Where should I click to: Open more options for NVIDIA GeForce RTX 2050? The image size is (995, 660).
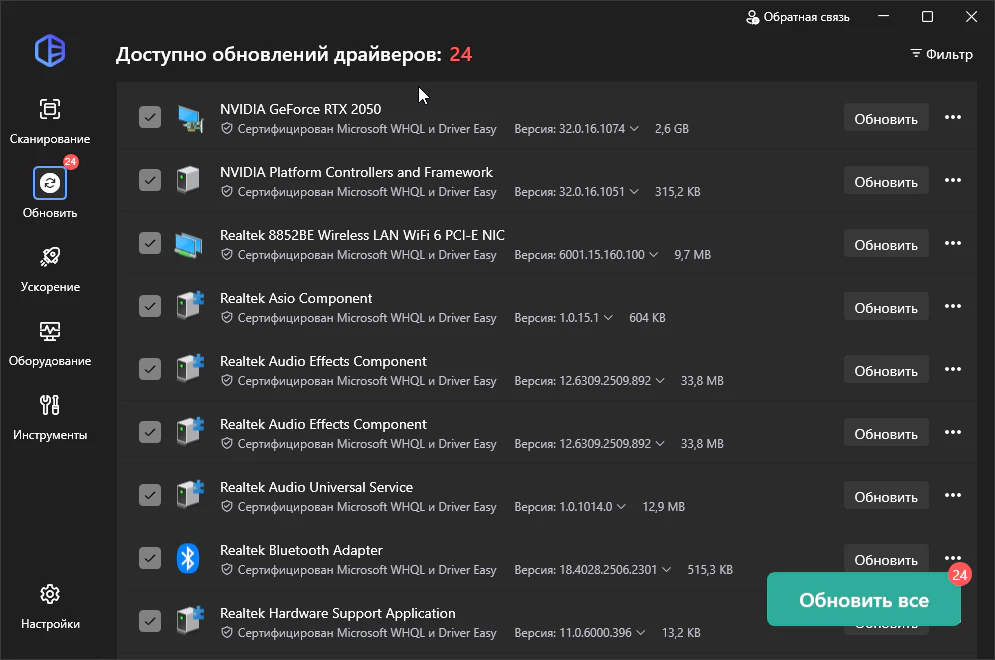[952, 117]
